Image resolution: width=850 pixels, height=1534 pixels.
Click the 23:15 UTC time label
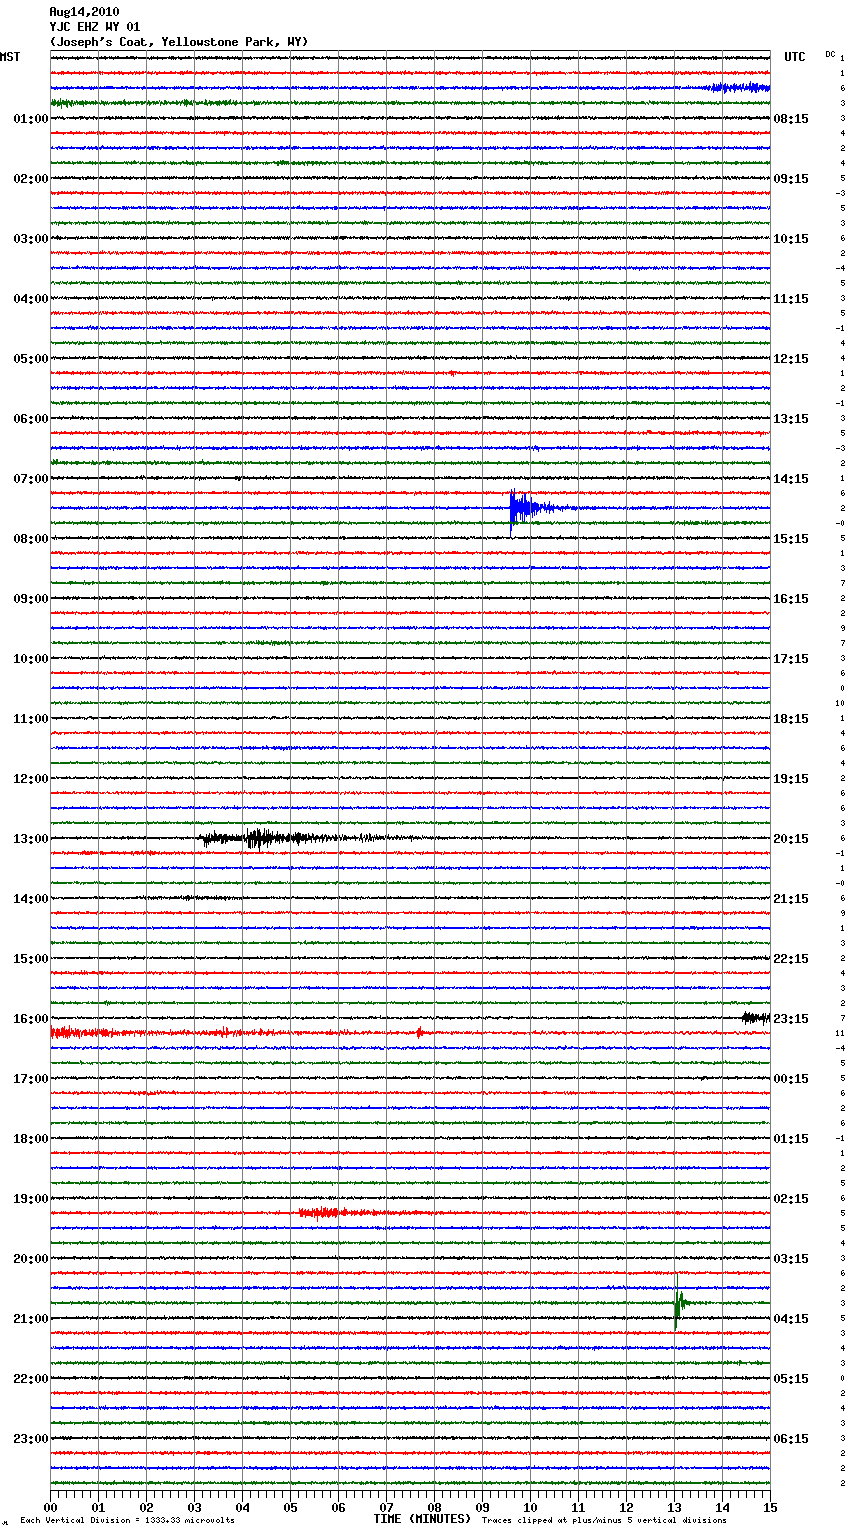click(x=791, y=1019)
